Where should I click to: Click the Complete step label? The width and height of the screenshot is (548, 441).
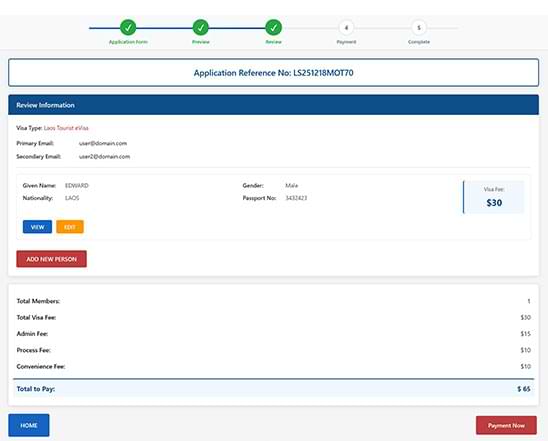click(x=419, y=42)
